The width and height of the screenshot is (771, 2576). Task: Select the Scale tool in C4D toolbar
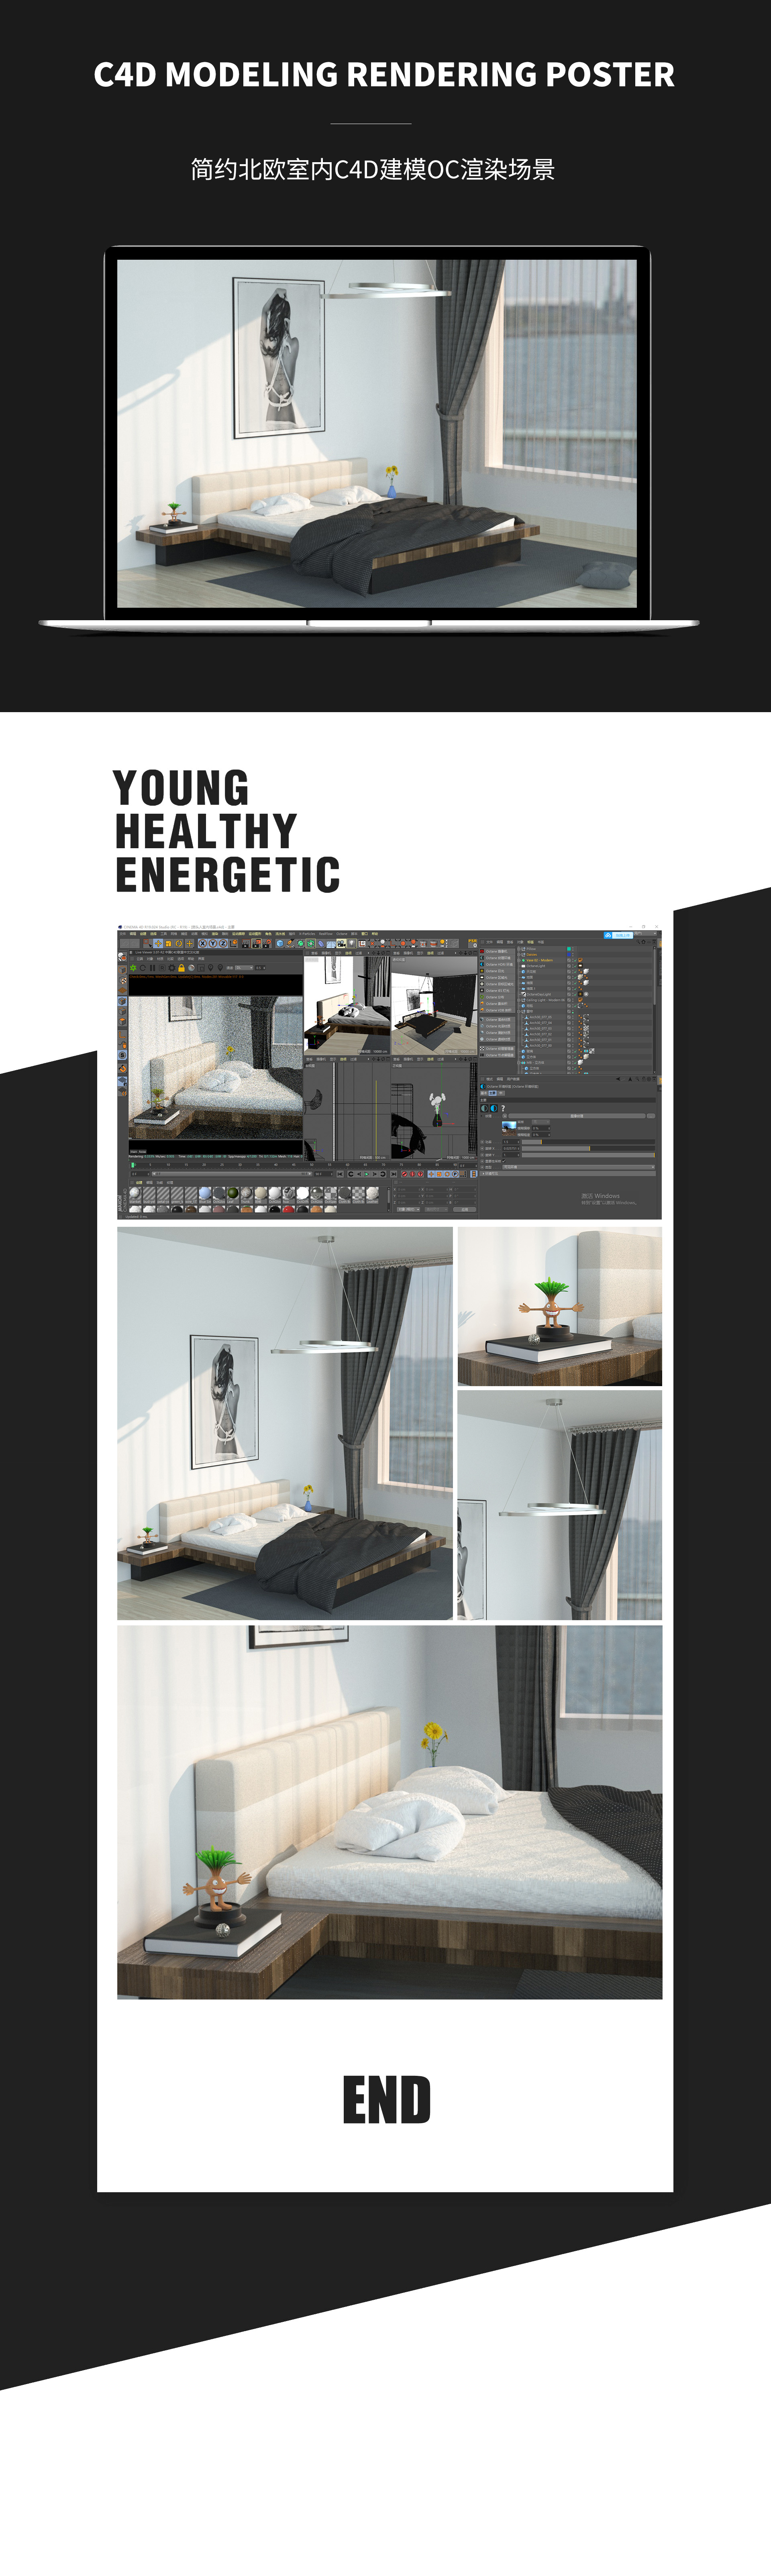tap(169, 943)
